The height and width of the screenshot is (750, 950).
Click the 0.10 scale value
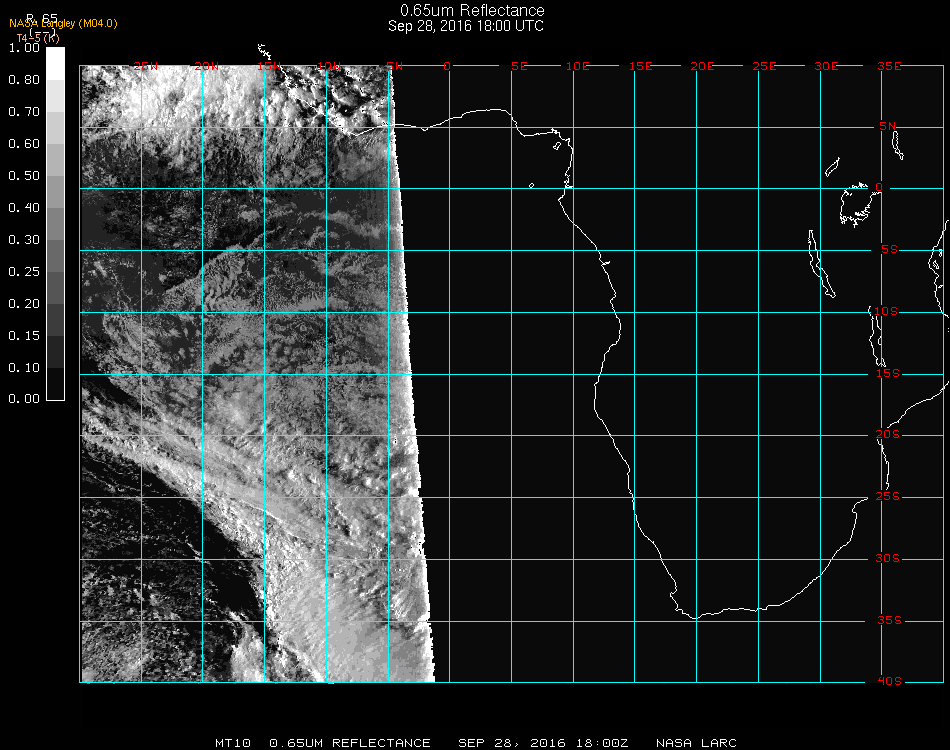[24, 368]
